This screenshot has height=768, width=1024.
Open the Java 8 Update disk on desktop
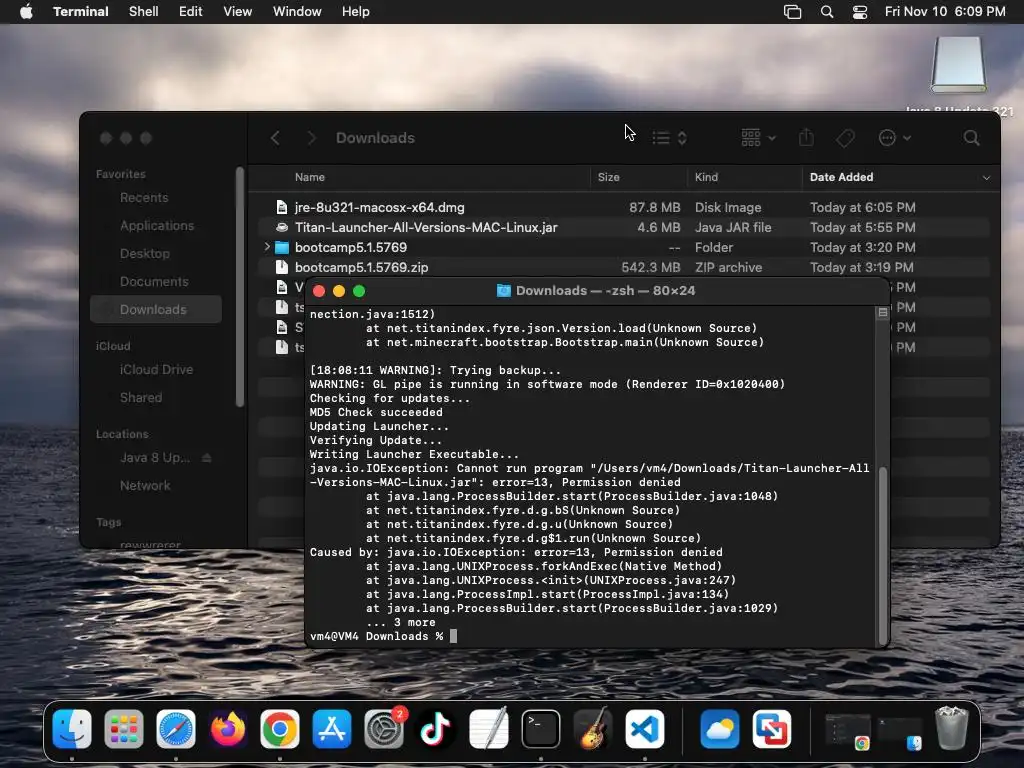[958, 65]
